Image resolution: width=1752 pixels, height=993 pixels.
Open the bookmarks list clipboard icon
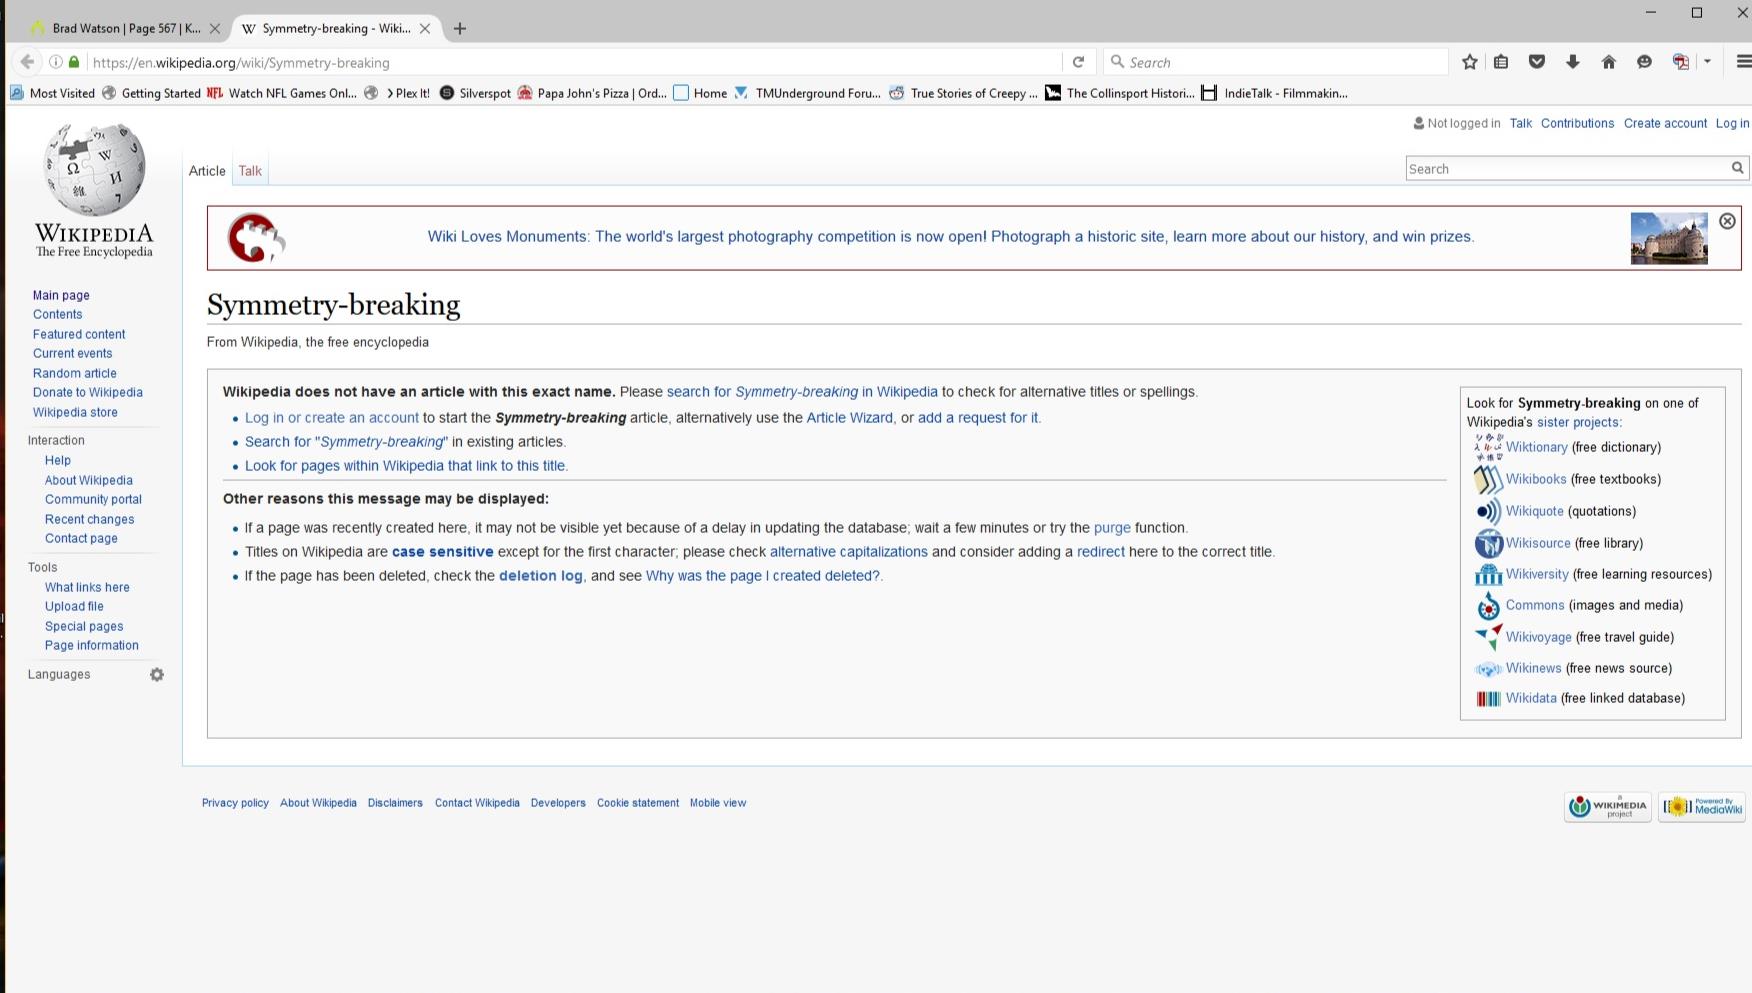tap(1501, 62)
